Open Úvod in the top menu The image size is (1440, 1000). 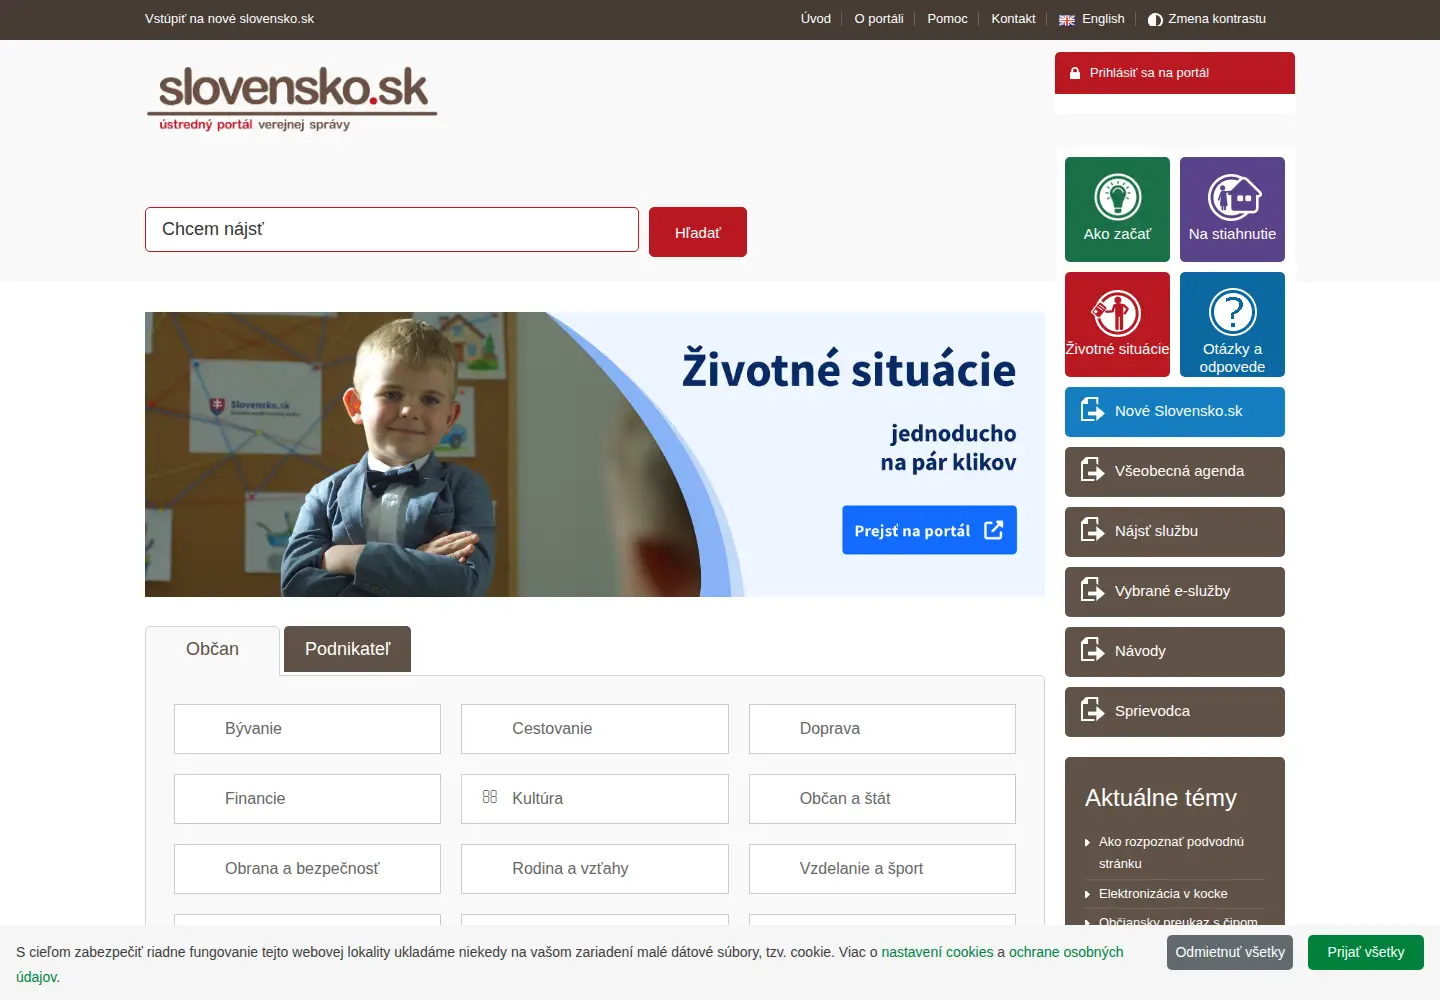pos(816,19)
